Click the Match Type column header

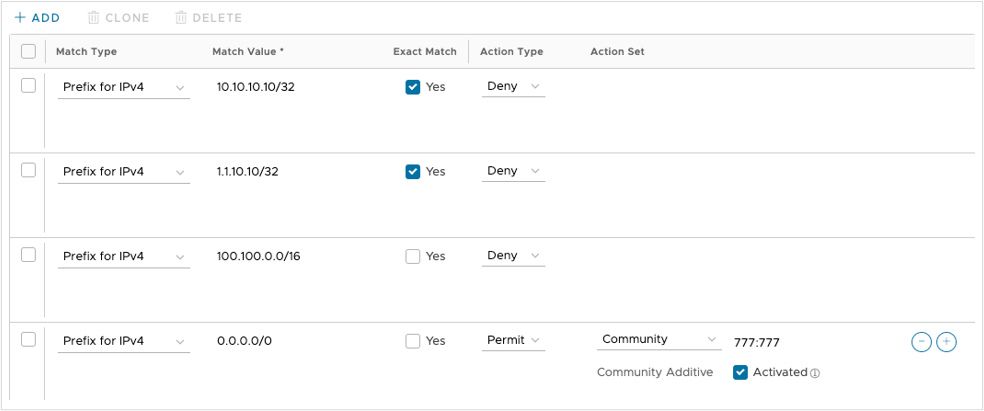tap(86, 51)
